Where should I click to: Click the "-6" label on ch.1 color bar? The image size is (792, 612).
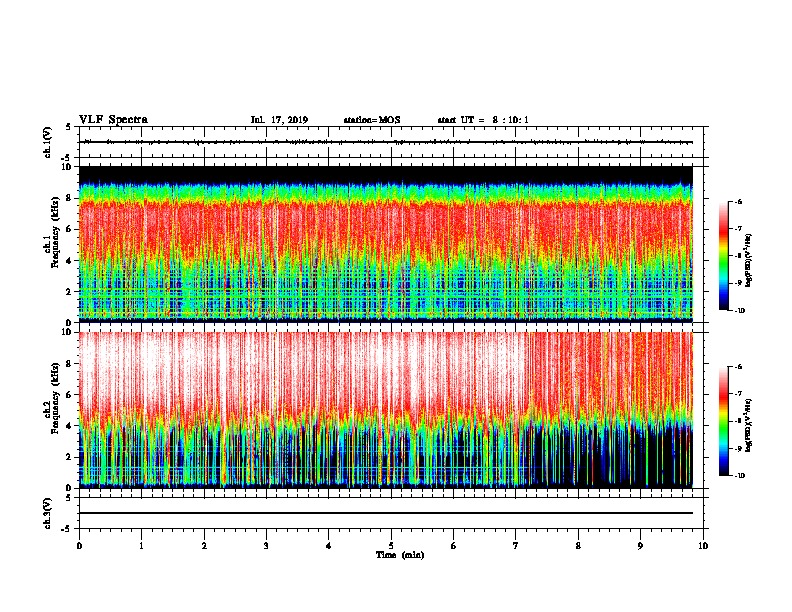[738, 202]
